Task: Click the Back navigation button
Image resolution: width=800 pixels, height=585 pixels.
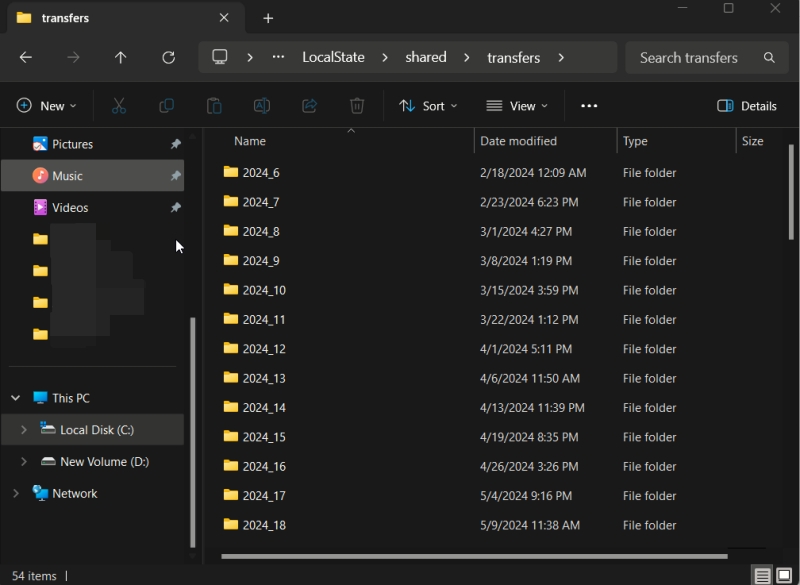Action: (x=25, y=57)
